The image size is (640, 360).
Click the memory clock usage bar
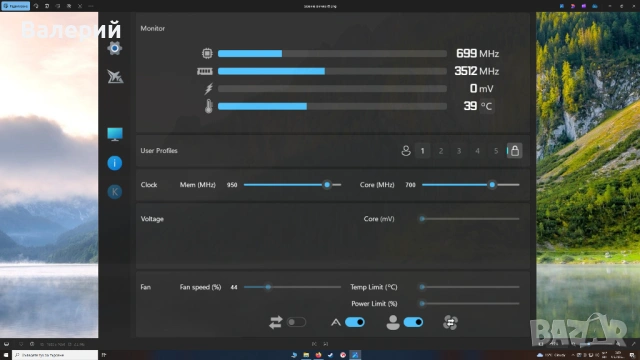[332, 71]
